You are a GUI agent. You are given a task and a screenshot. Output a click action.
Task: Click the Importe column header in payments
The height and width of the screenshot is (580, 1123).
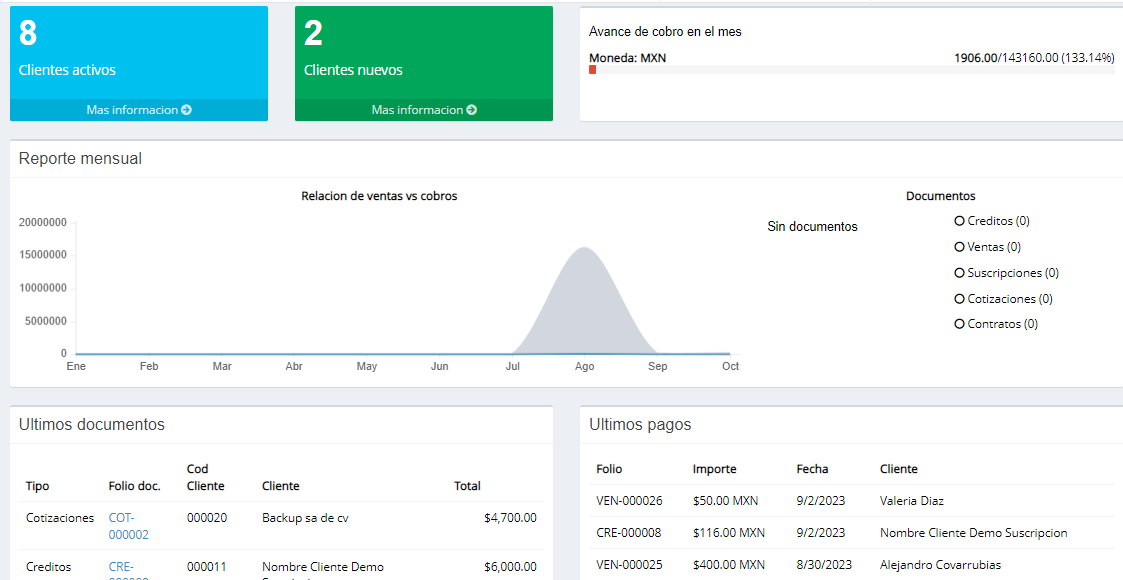(714, 469)
